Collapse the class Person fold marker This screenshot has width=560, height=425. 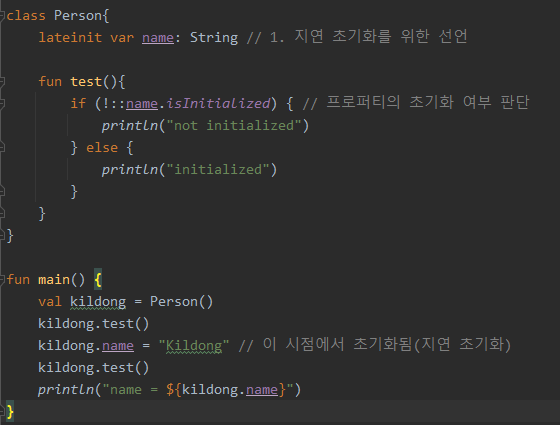(x=2, y=16)
